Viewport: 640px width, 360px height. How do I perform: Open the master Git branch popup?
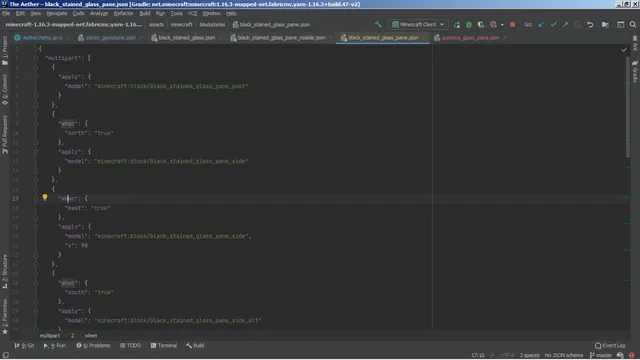pos(600,355)
